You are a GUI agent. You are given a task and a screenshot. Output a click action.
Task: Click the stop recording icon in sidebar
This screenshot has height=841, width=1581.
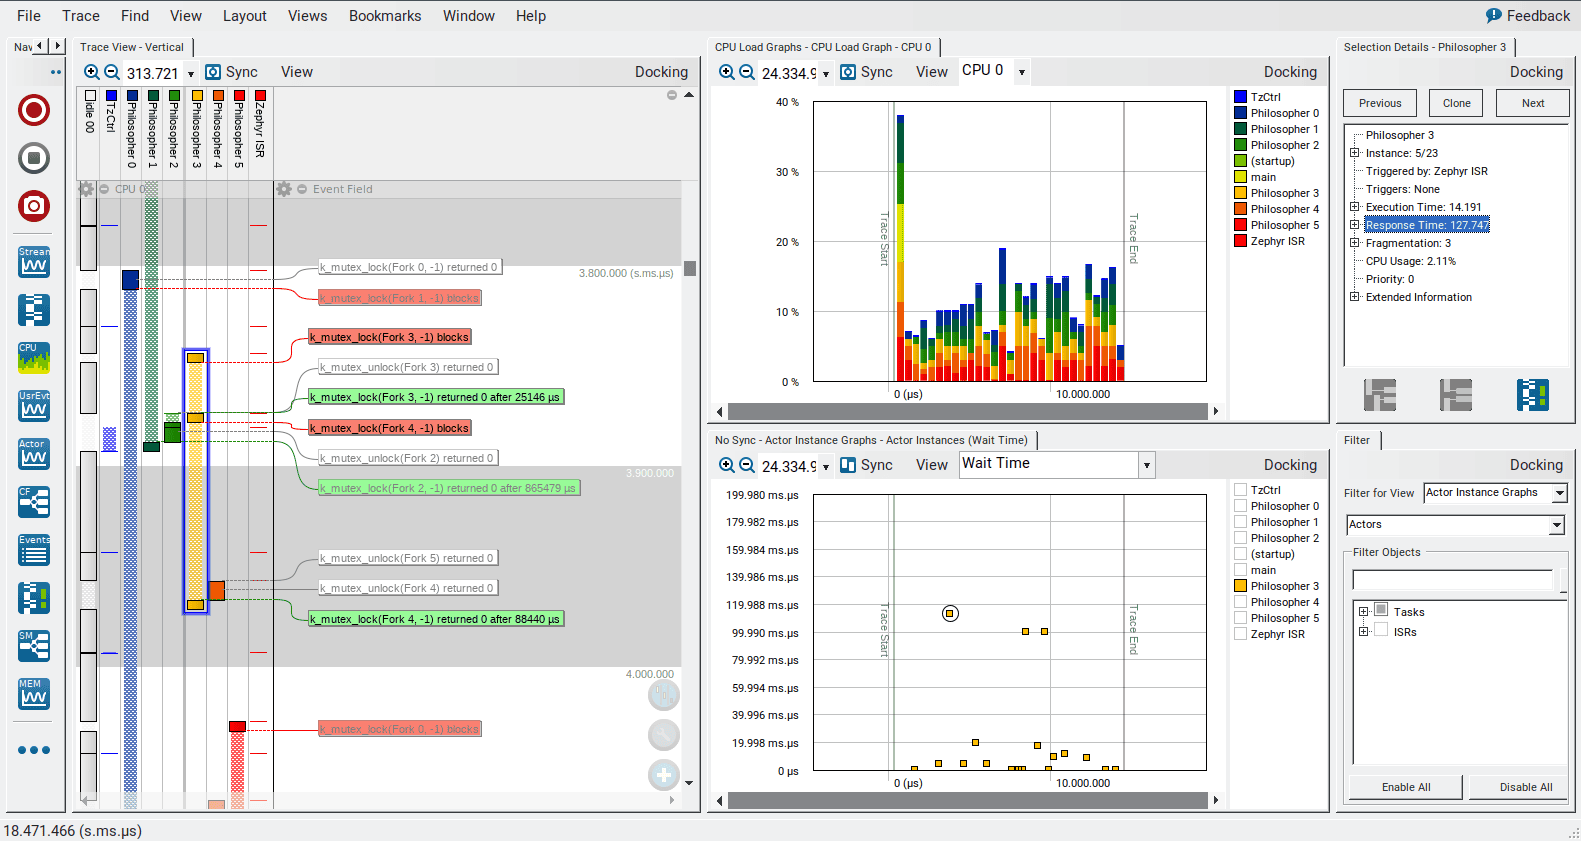pyautogui.click(x=34, y=158)
